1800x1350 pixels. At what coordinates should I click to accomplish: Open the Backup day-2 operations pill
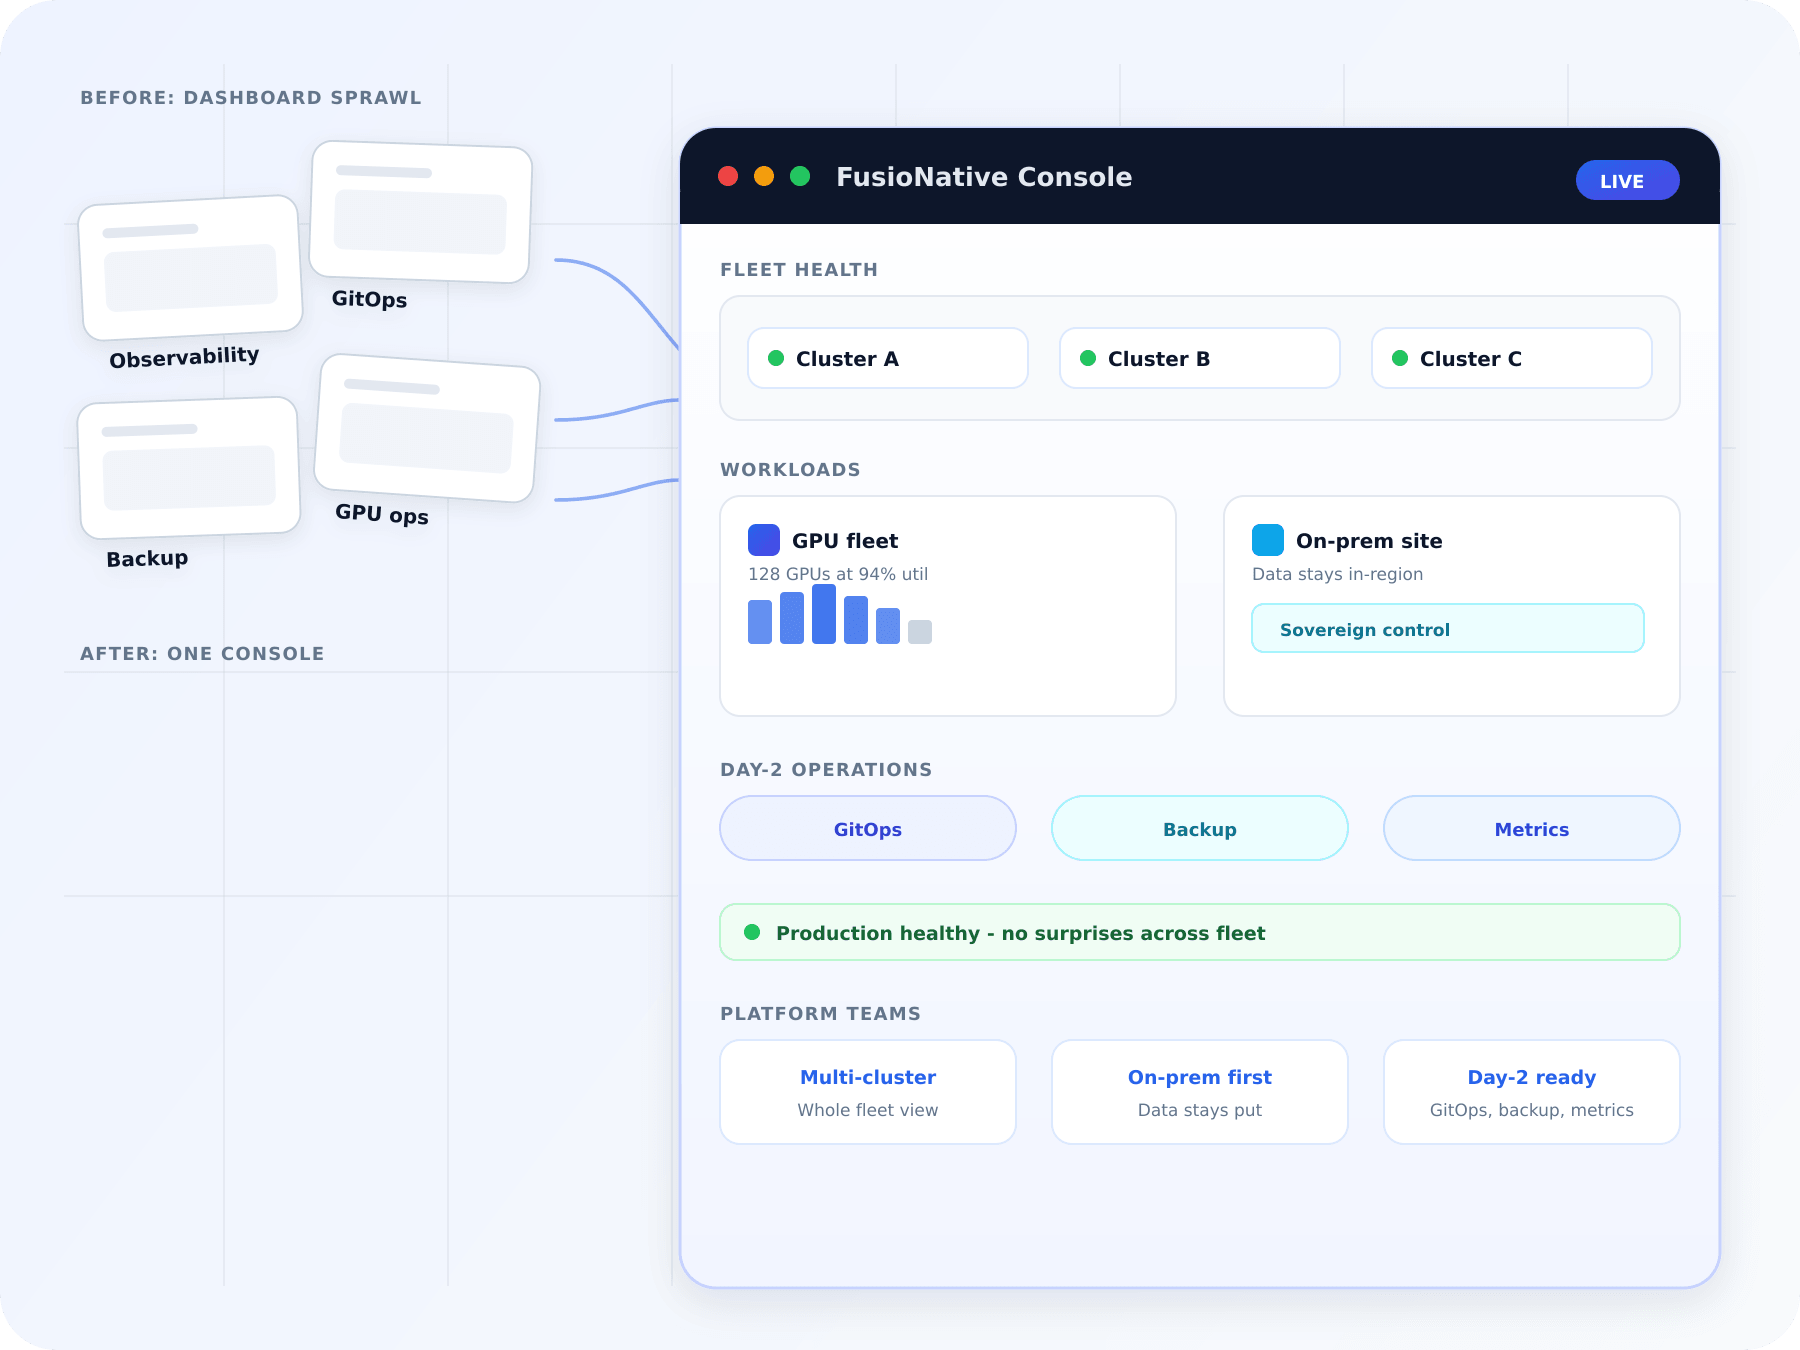point(1200,828)
